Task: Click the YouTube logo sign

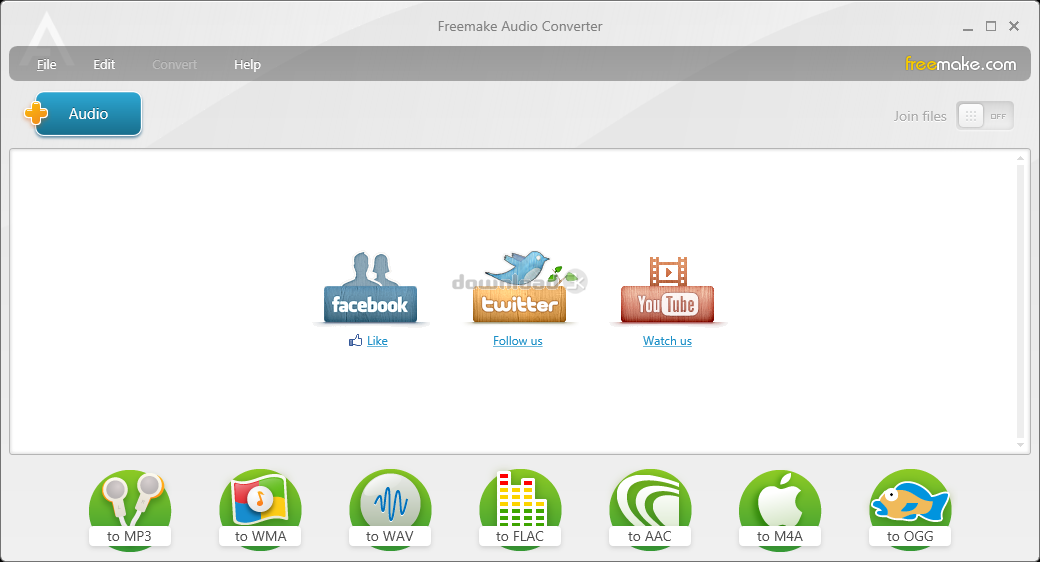Action: point(667,289)
